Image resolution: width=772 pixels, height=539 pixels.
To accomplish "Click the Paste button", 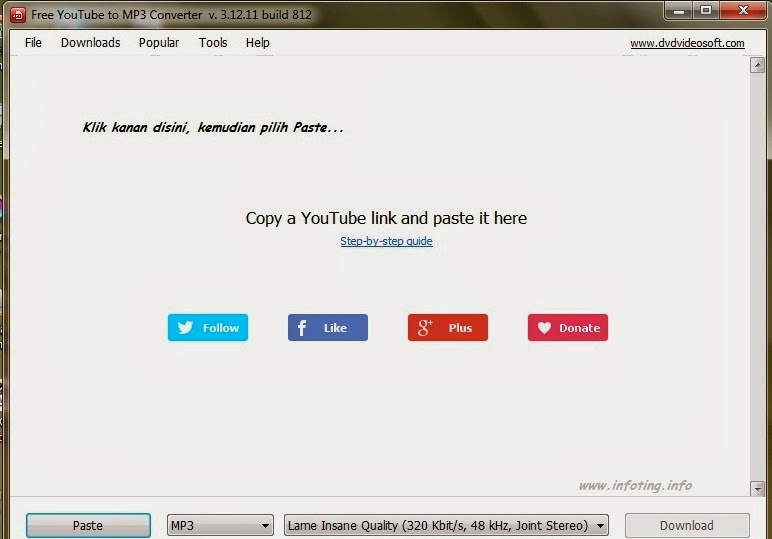I will point(88,525).
